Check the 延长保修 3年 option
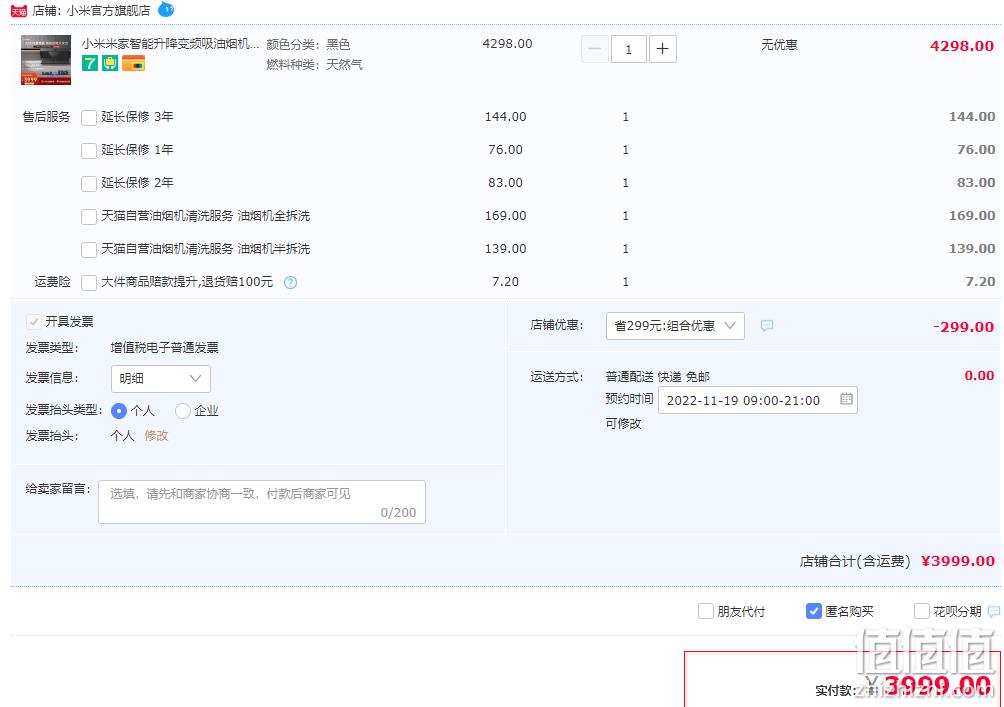Image resolution: width=1004 pixels, height=707 pixels. [89, 117]
